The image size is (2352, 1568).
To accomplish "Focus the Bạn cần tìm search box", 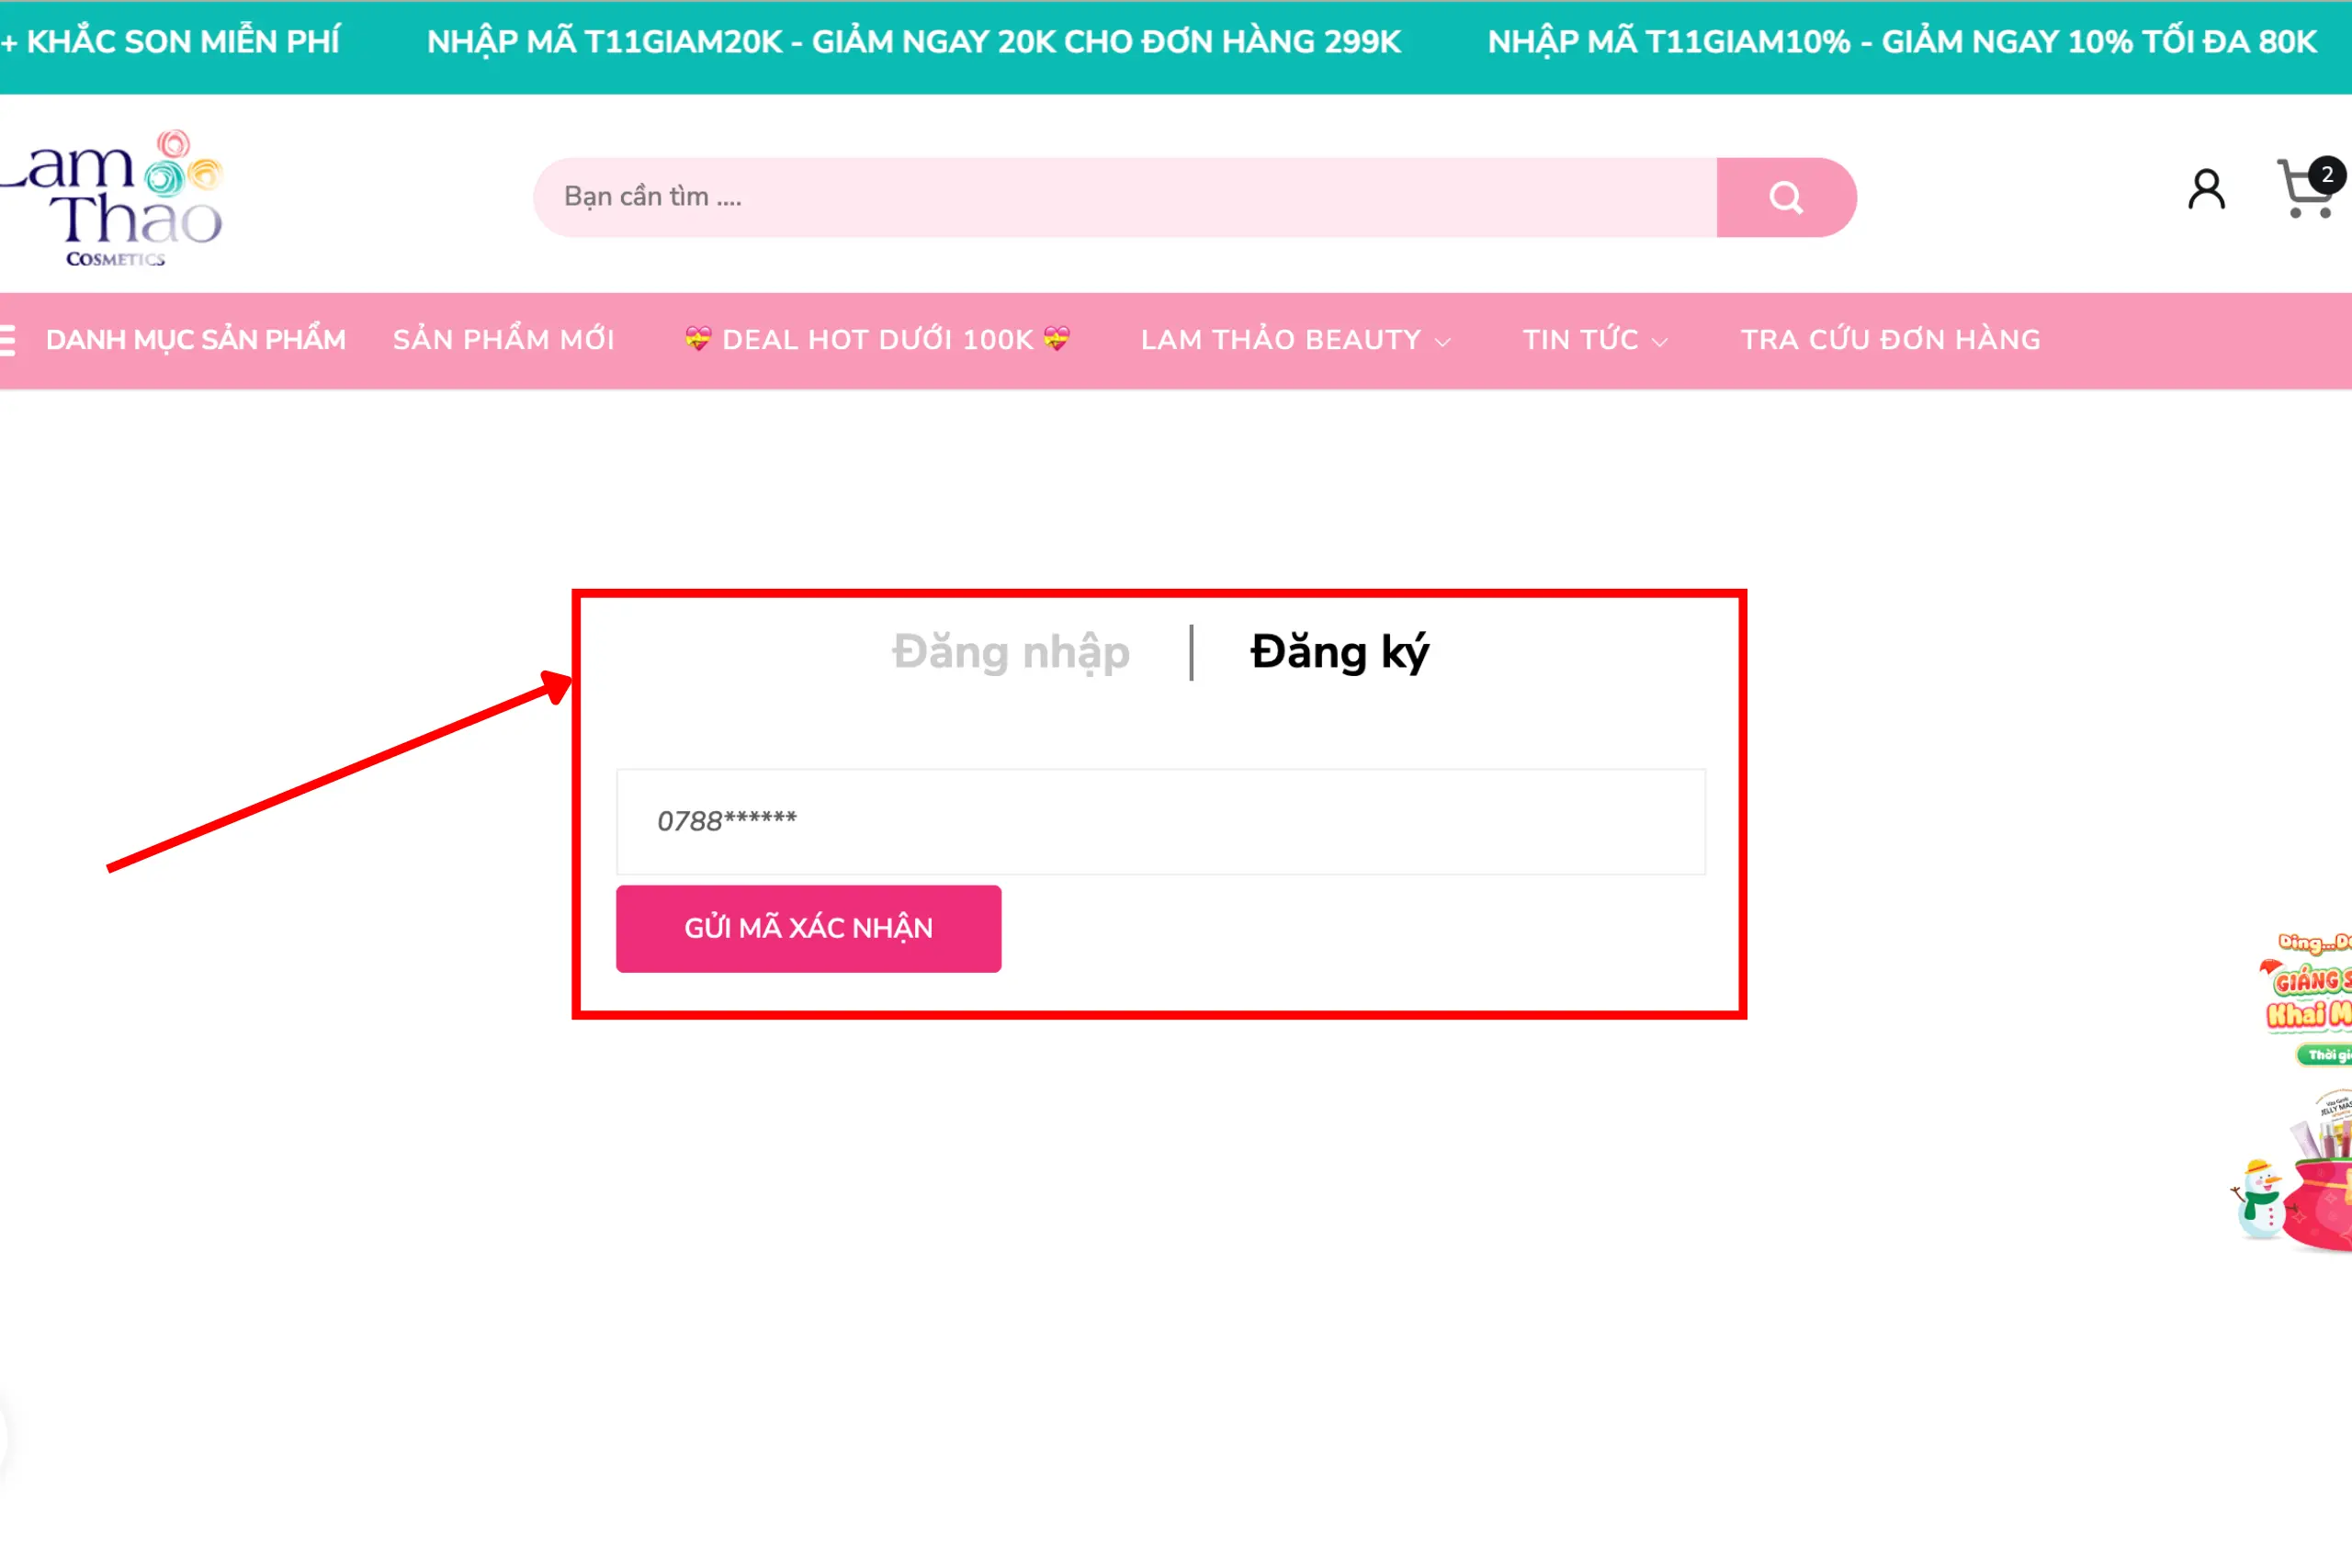I will (x=1125, y=197).
